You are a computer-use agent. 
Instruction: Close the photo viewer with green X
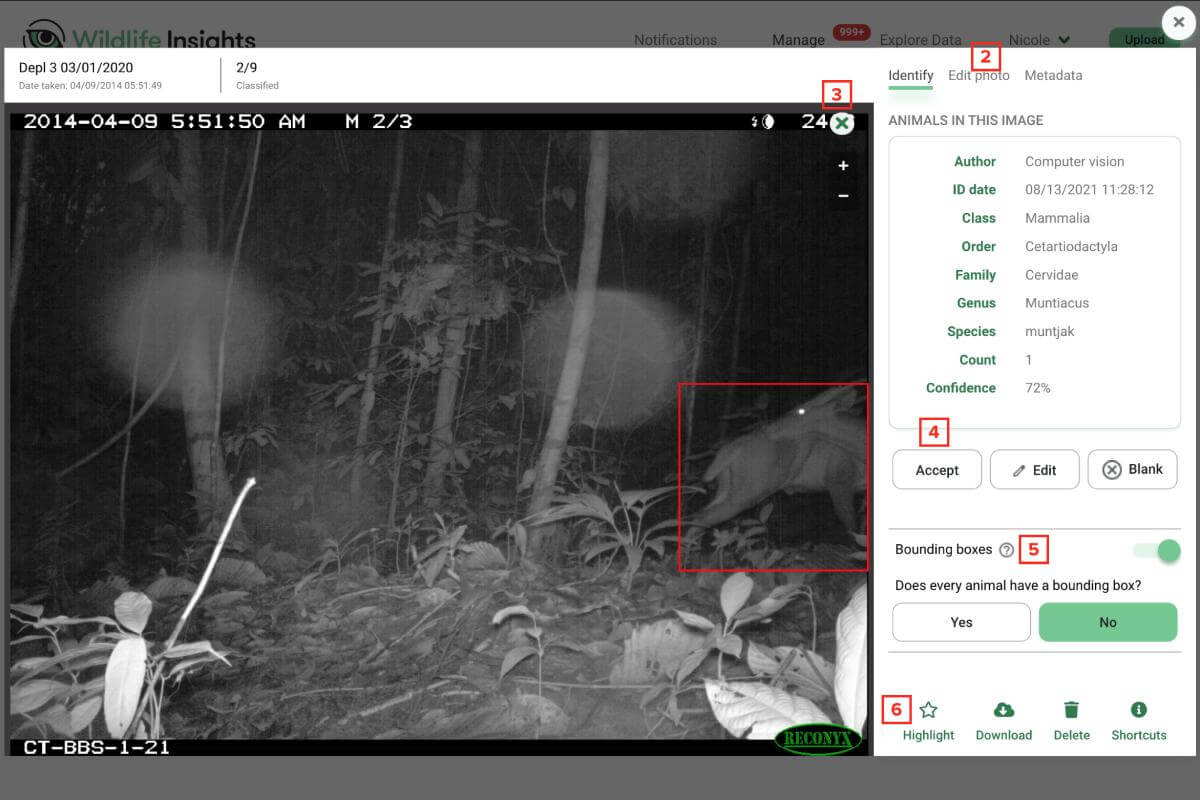pos(842,123)
